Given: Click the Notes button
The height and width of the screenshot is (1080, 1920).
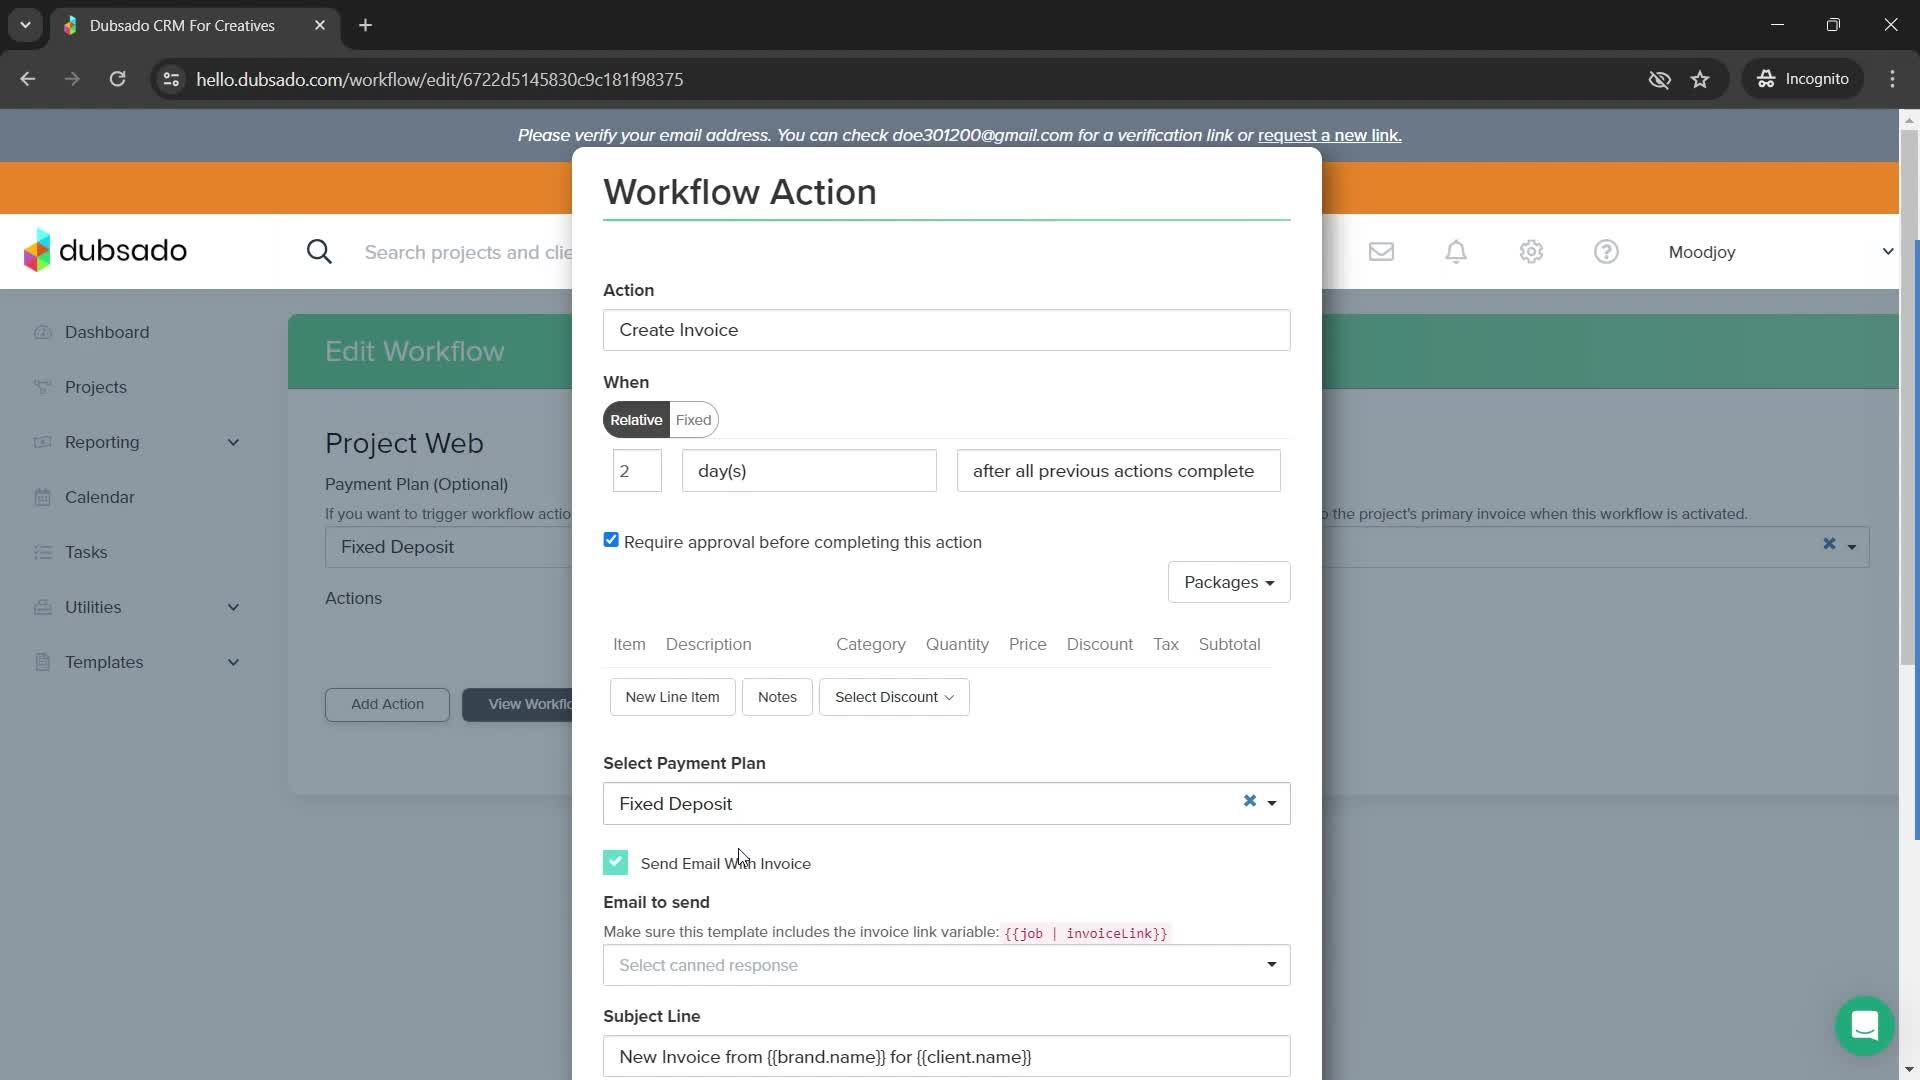Looking at the screenshot, I should (777, 697).
